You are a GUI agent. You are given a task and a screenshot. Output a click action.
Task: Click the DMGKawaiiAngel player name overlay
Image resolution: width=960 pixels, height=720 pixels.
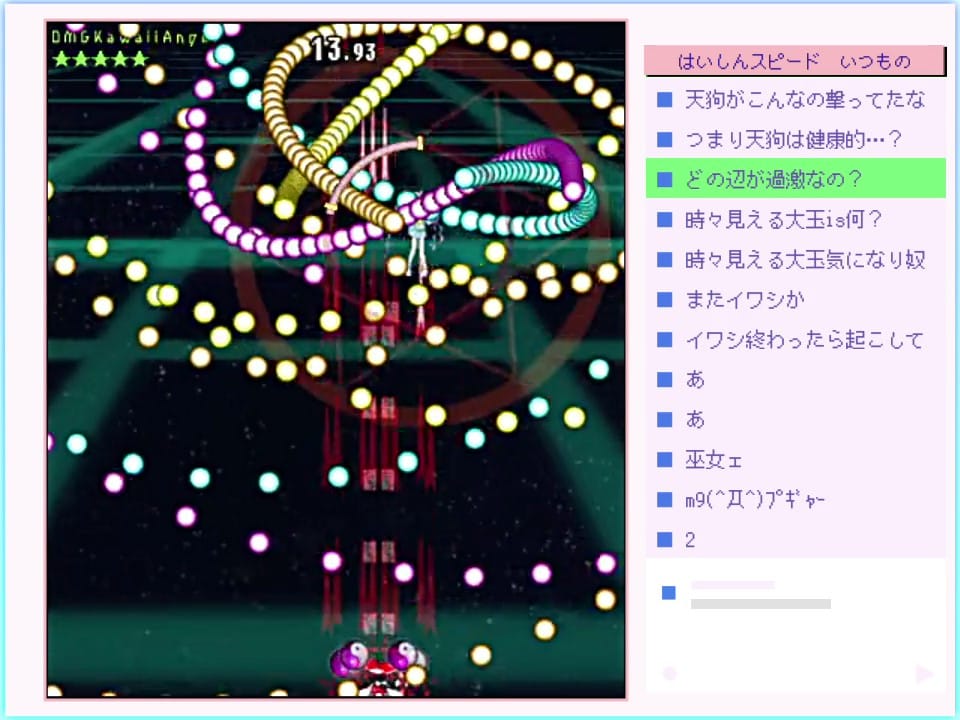pos(128,35)
